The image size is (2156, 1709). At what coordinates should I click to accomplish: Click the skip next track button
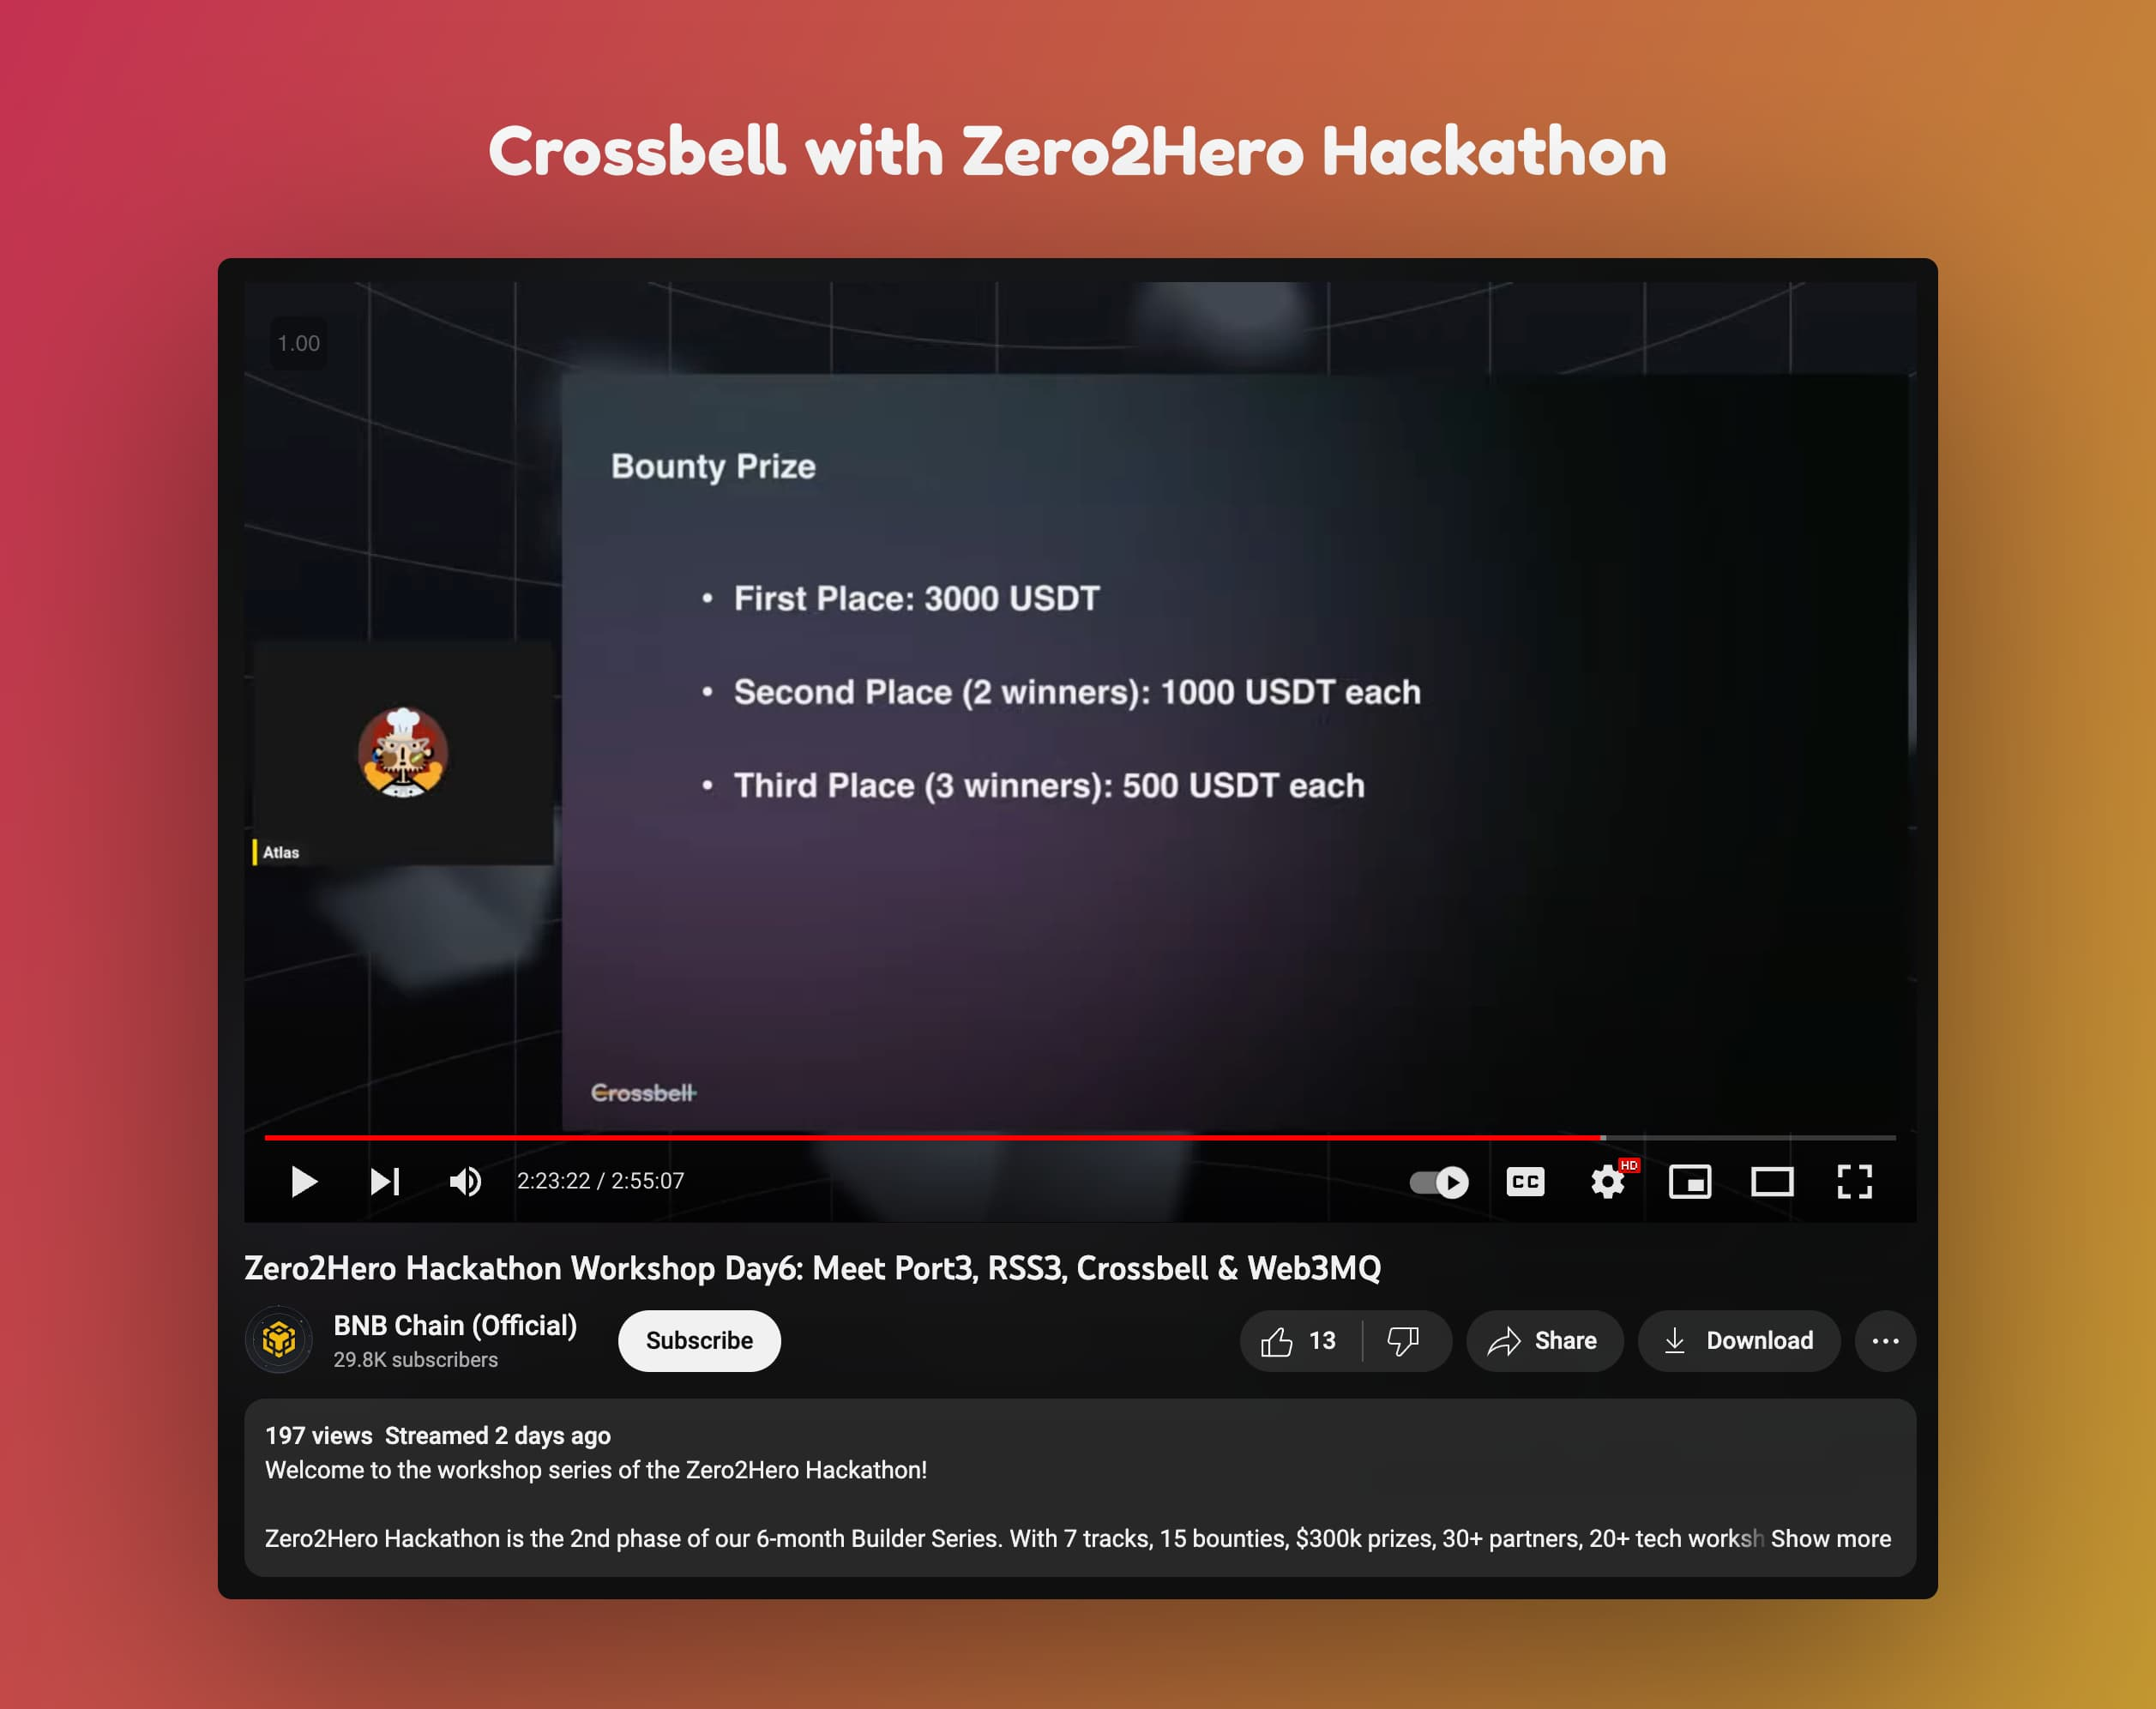click(x=383, y=1182)
